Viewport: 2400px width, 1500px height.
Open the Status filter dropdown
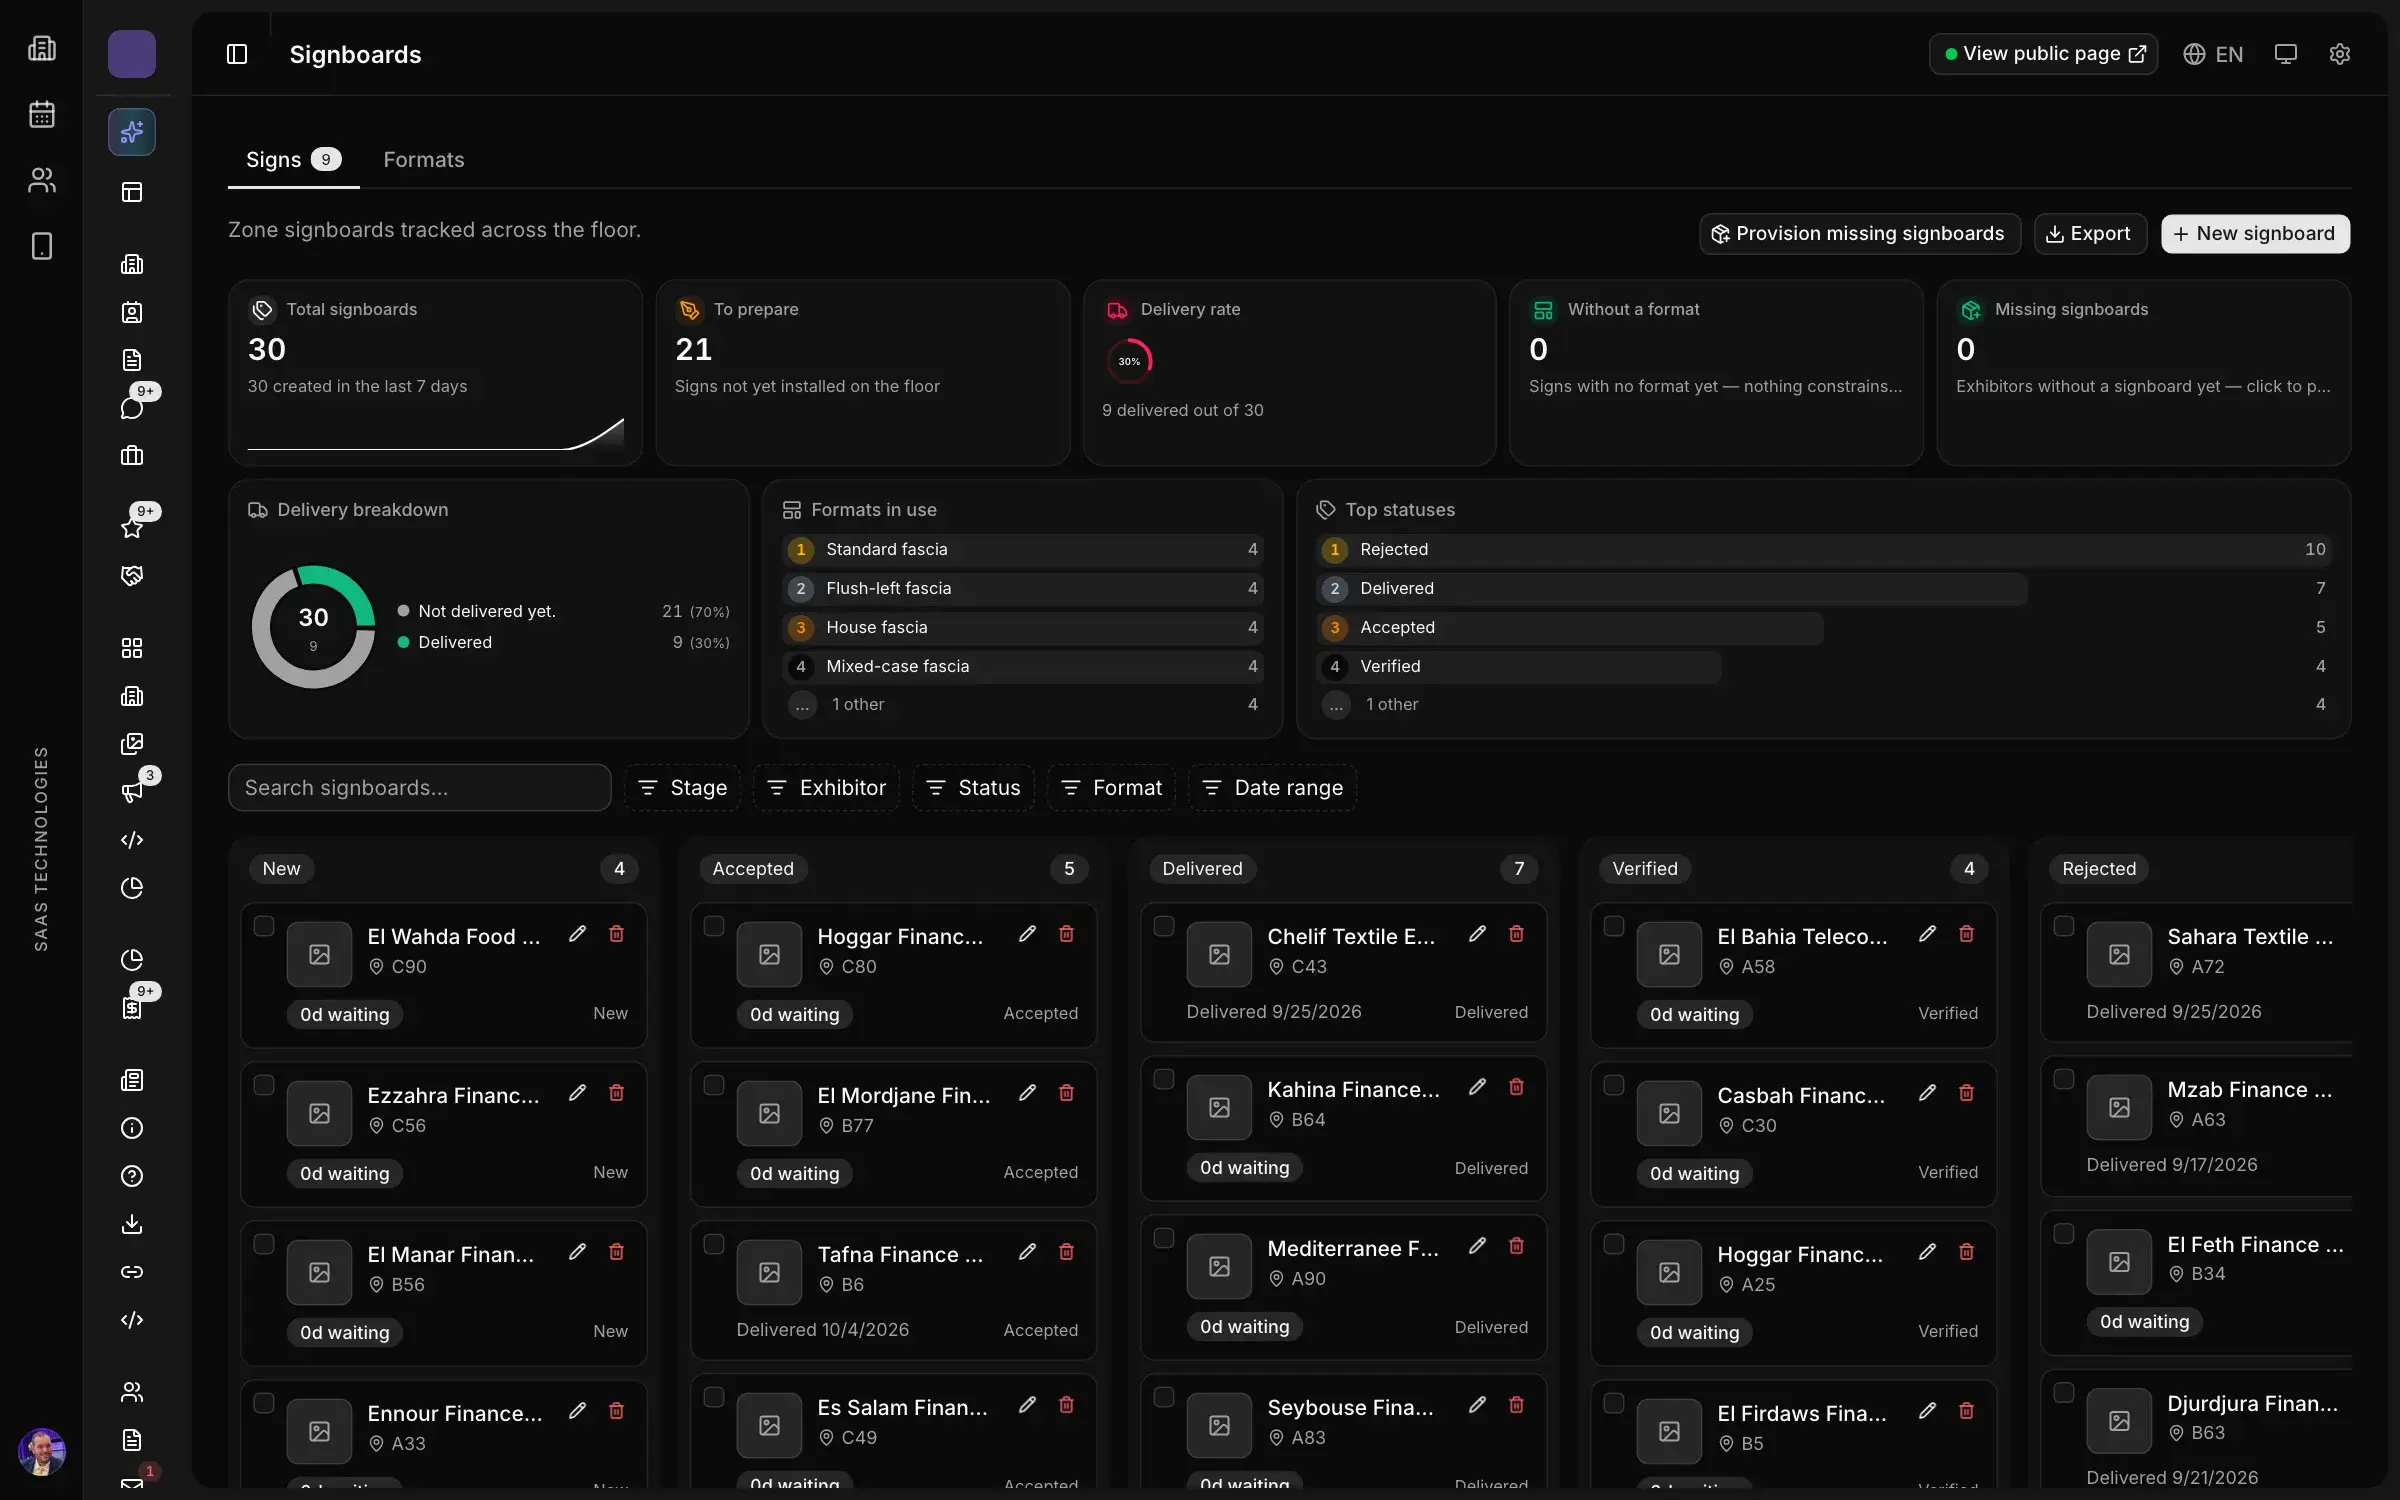point(974,788)
